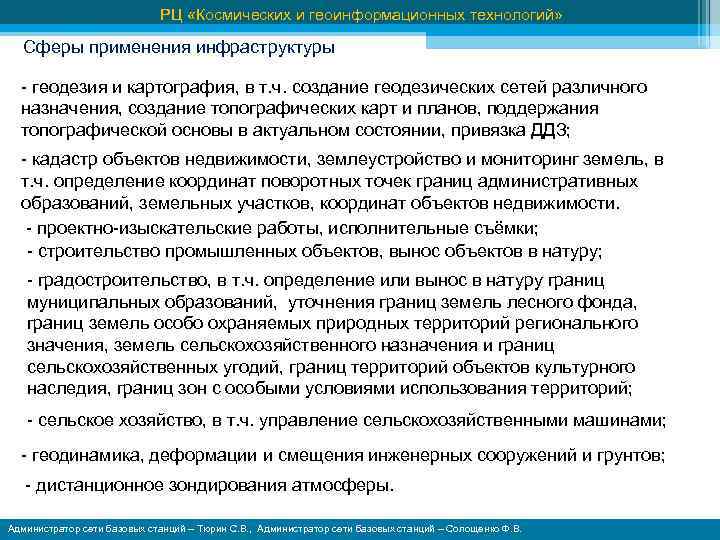Click the bullet starting 'геодезия и картография'

pos(334,109)
